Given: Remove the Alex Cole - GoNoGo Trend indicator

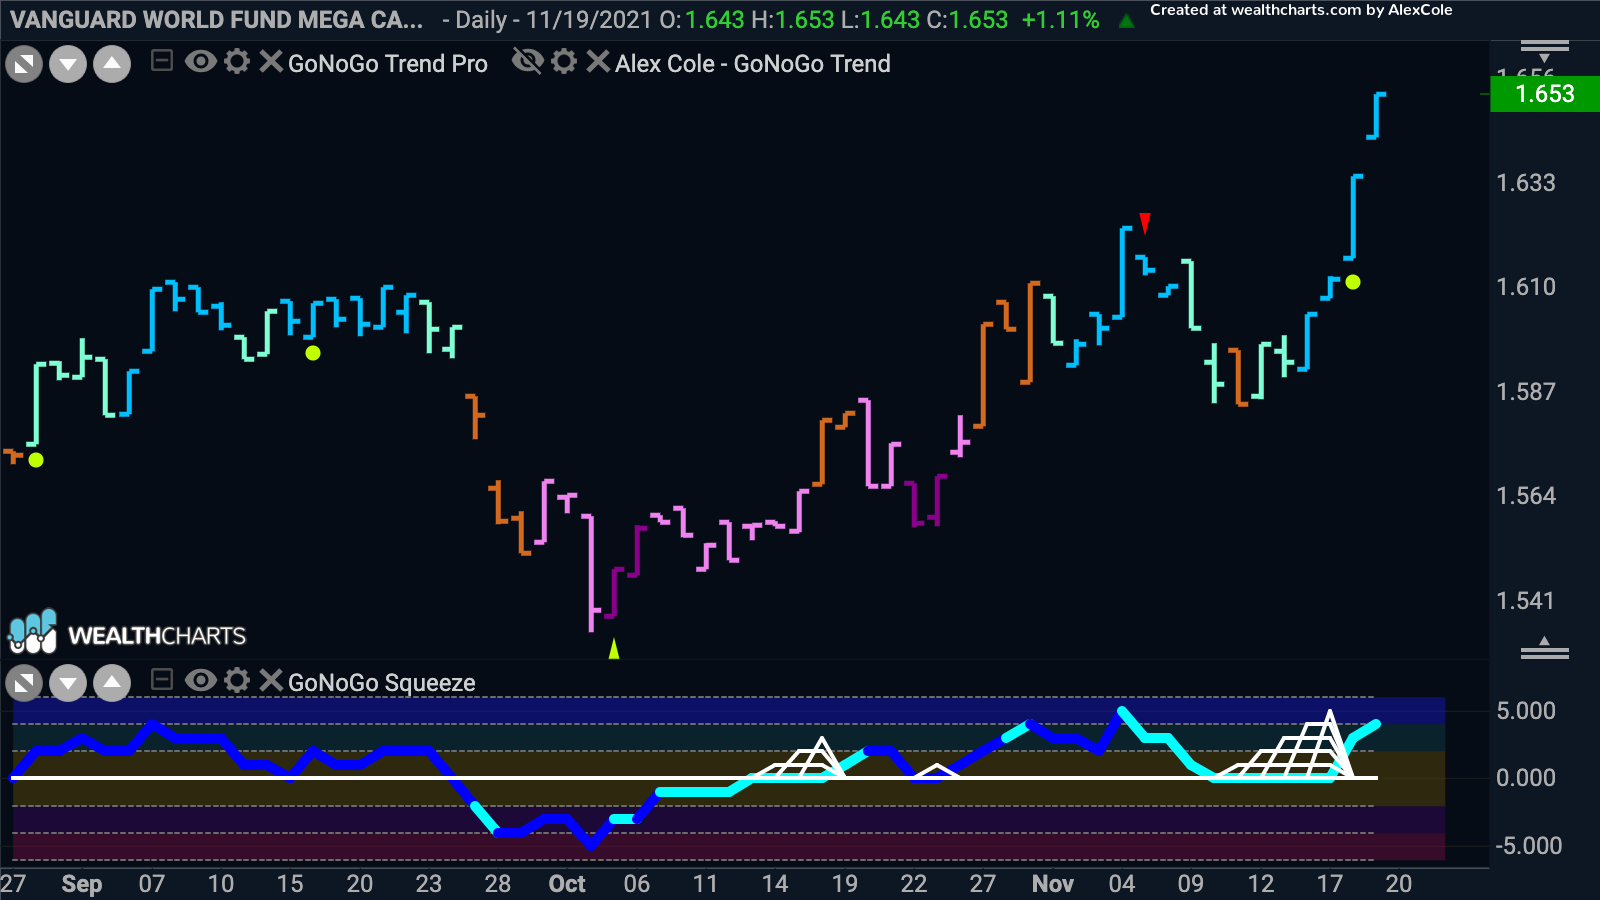Looking at the screenshot, I should (598, 62).
